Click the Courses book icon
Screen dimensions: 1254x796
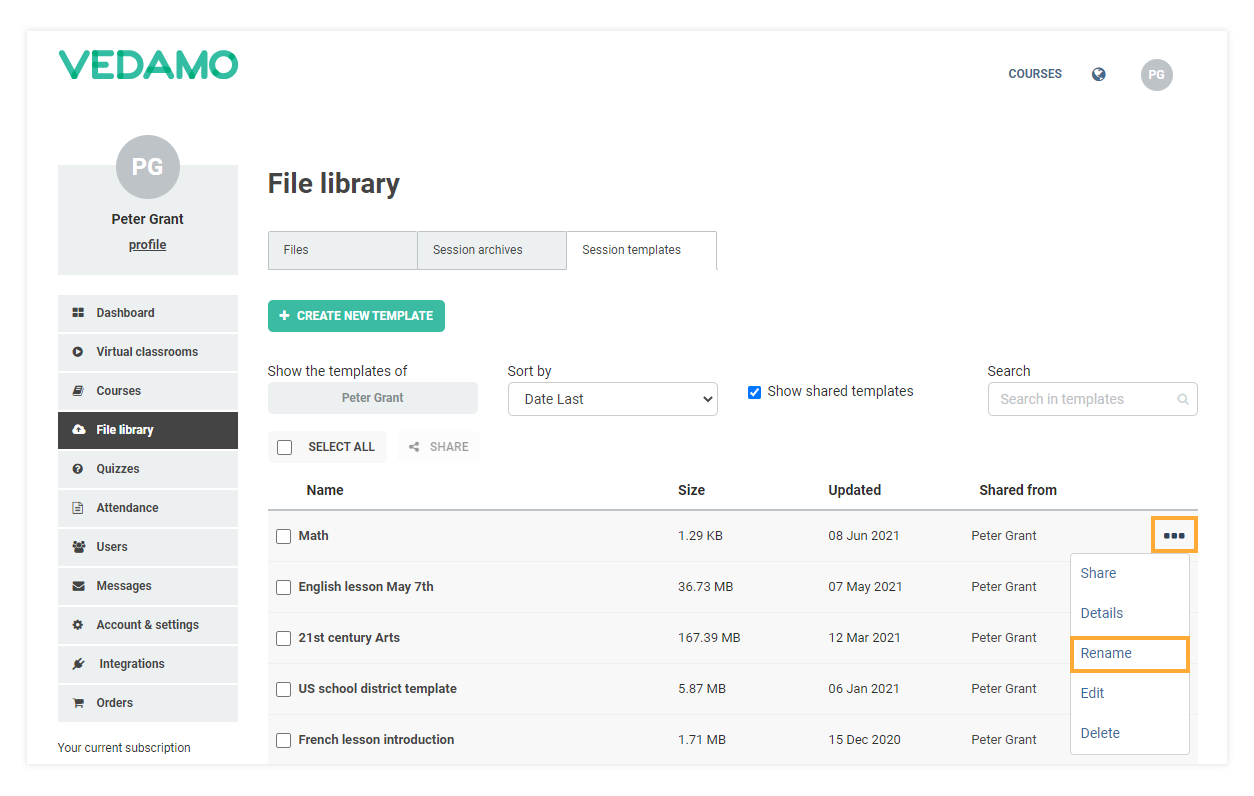point(78,391)
